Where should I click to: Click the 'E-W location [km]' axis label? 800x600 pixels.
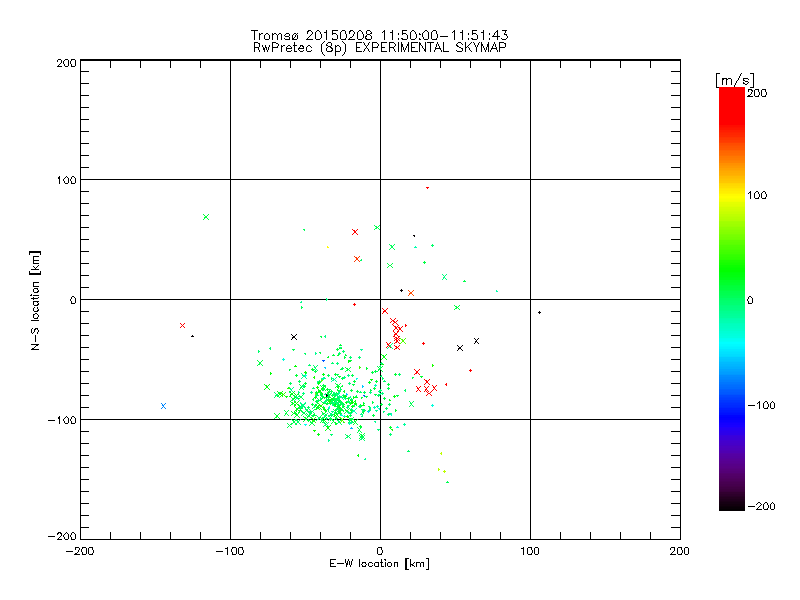coord(379,563)
